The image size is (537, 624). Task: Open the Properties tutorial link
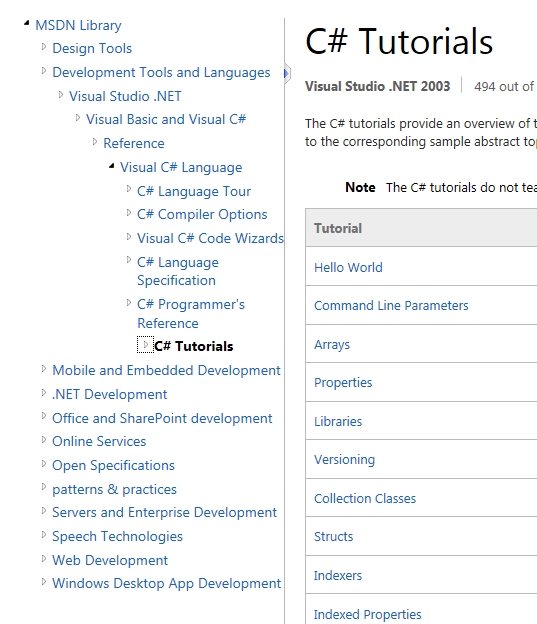[343, 383]
